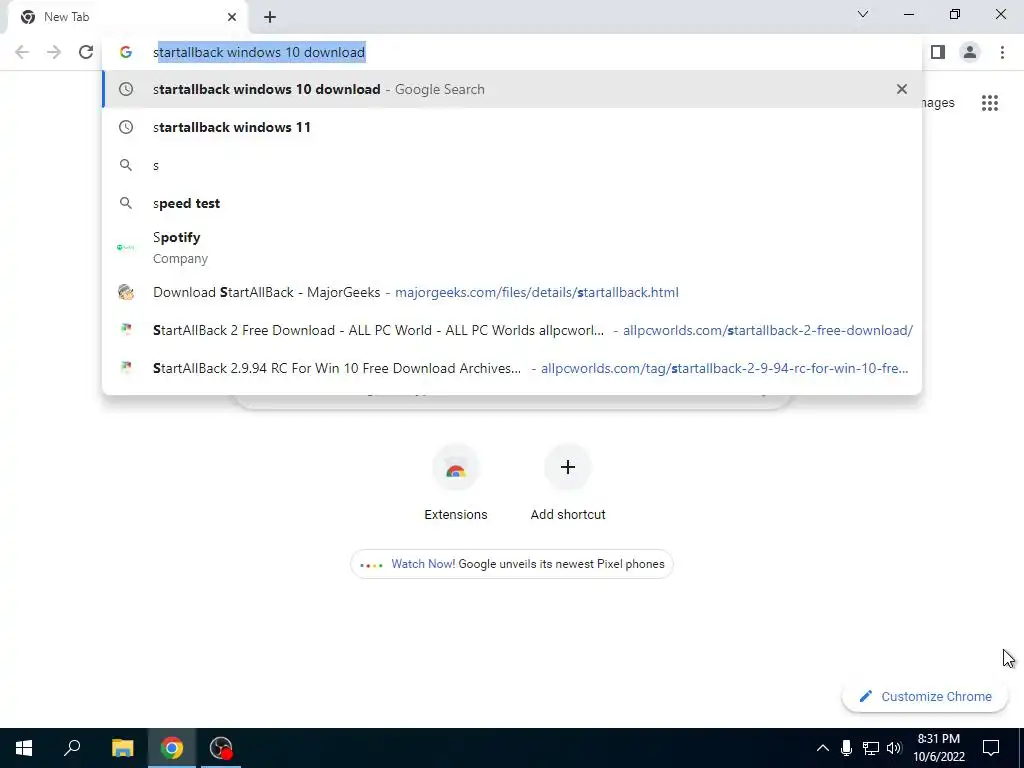Open the tab search chevron
Image resolution: width=1024 pixels, height=768 pixels.
[x=863, y=14]
